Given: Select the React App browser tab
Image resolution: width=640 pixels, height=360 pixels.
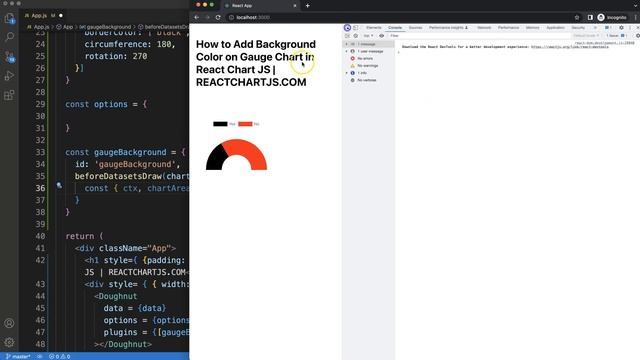Looking at the screenshot, I should [x=261, y=6].
